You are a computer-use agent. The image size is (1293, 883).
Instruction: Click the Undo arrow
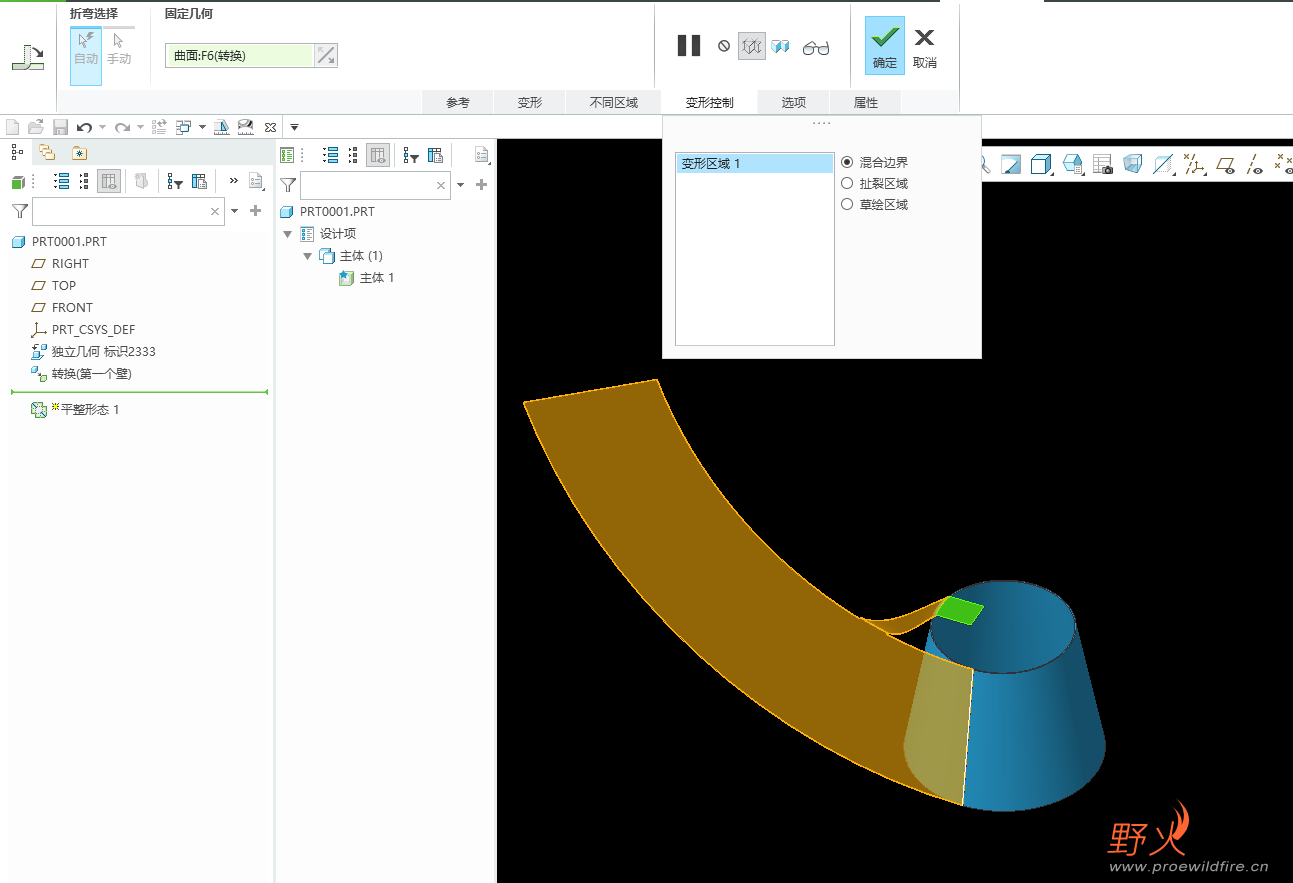pos(85,127)
